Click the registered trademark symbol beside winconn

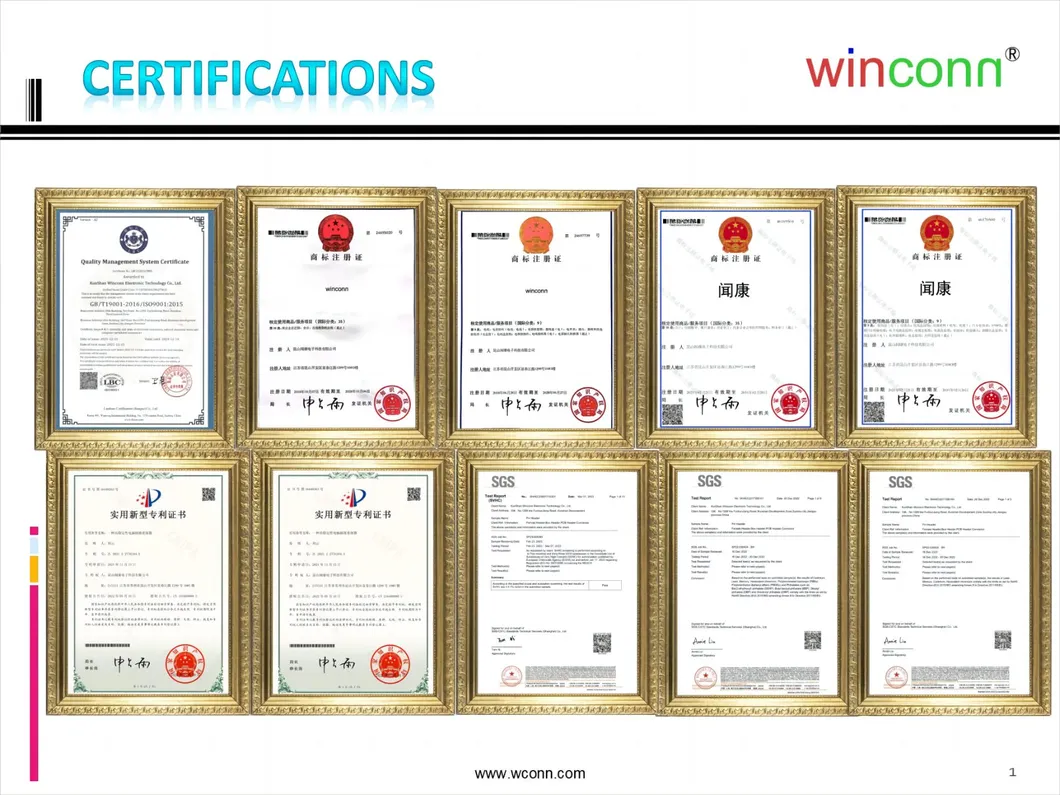(x=1010, y=53)
